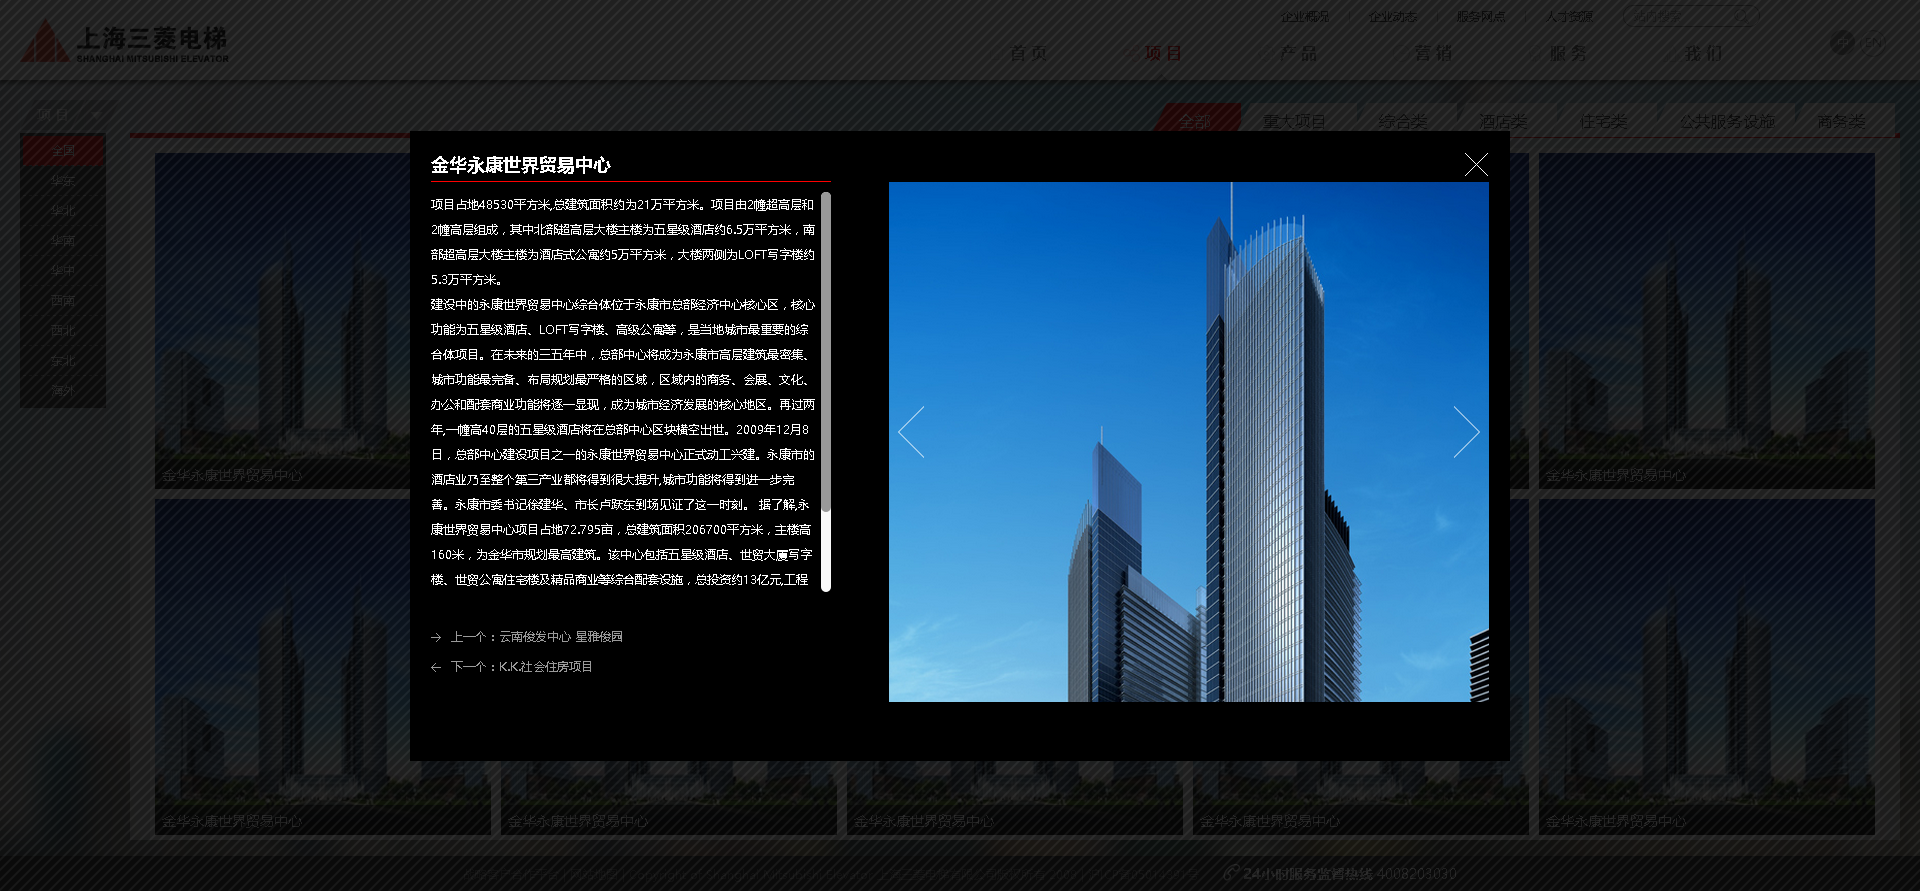Viewport: 1920px width, 891px height.
Task: Open 服务网点 link in top bar
Action: click(1481, 16)
